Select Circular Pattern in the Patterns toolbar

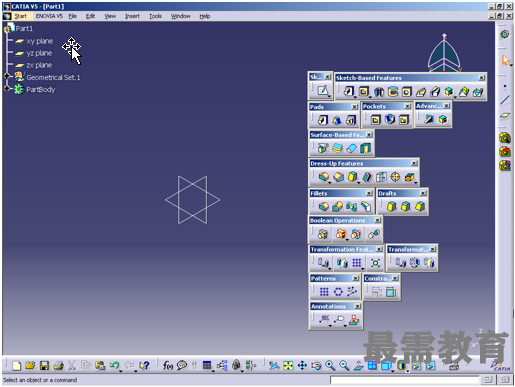(x=338, y=292)
